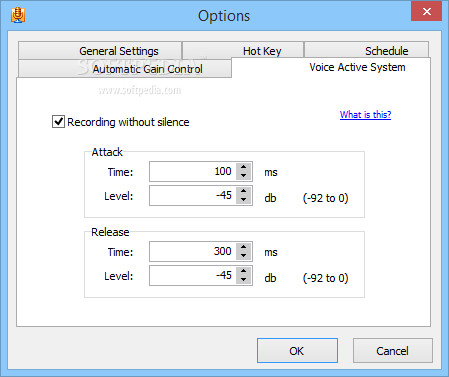This screenshot has height=377, width=449.
Task: Open the 'What is this?' help link
Action: pos(365,115)
